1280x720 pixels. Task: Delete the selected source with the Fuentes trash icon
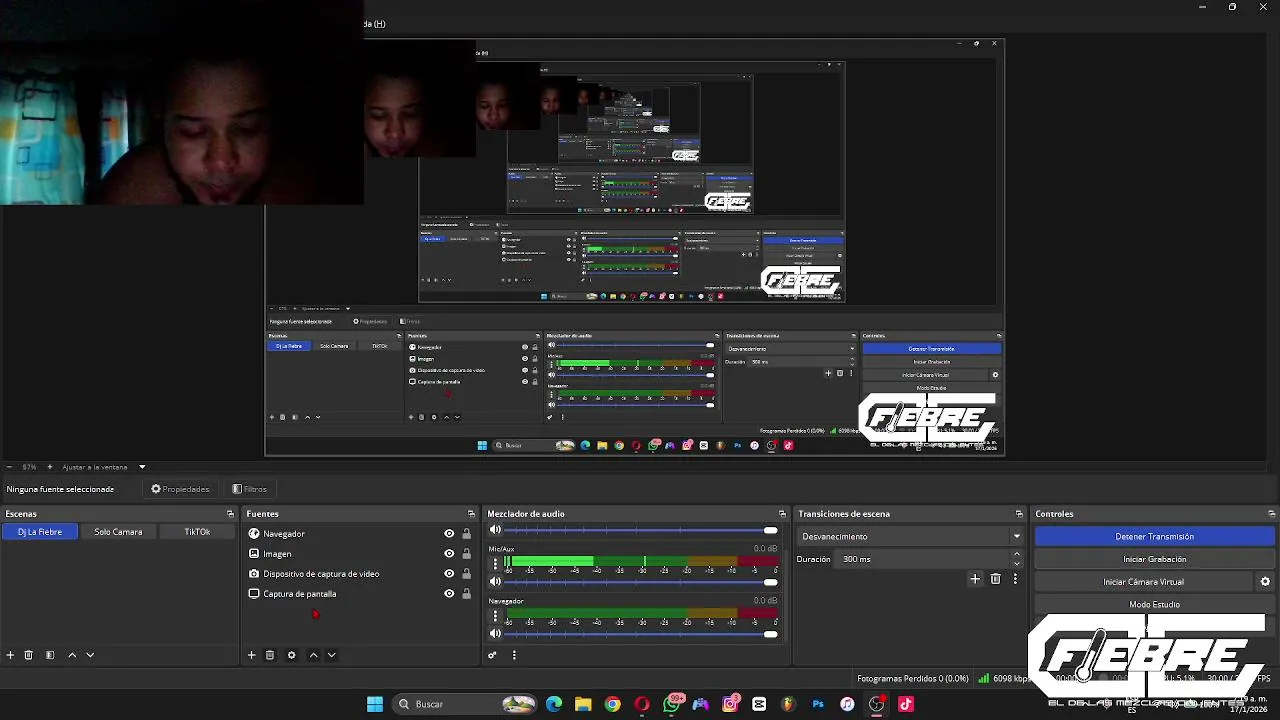(x=270, y=655)
